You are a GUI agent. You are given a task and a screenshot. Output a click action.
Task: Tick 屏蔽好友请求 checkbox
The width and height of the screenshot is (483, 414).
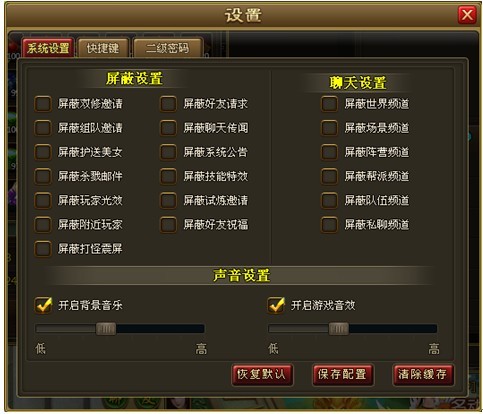168,104
